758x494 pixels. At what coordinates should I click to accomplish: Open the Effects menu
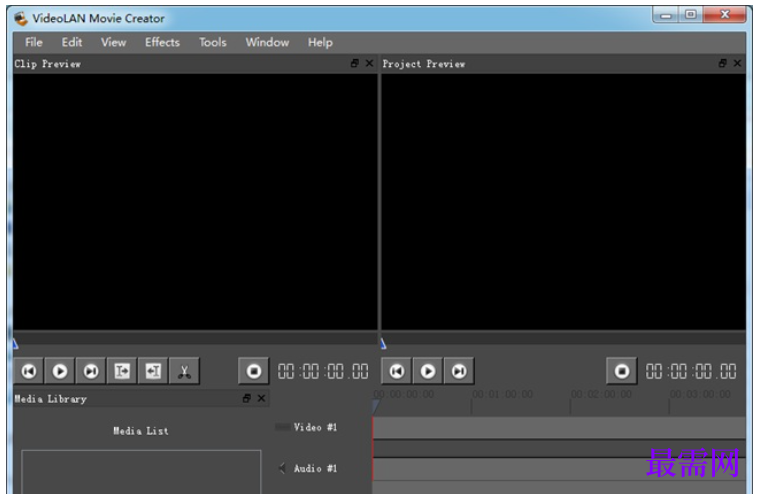click(162, 43)
